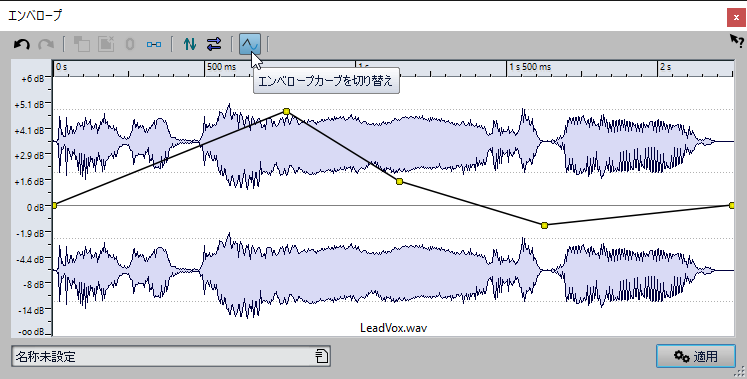This screenshot has width=747, height=379.
Task: Click the 1 s 500 ms ruler mark
Action: [x=530, y=67]
